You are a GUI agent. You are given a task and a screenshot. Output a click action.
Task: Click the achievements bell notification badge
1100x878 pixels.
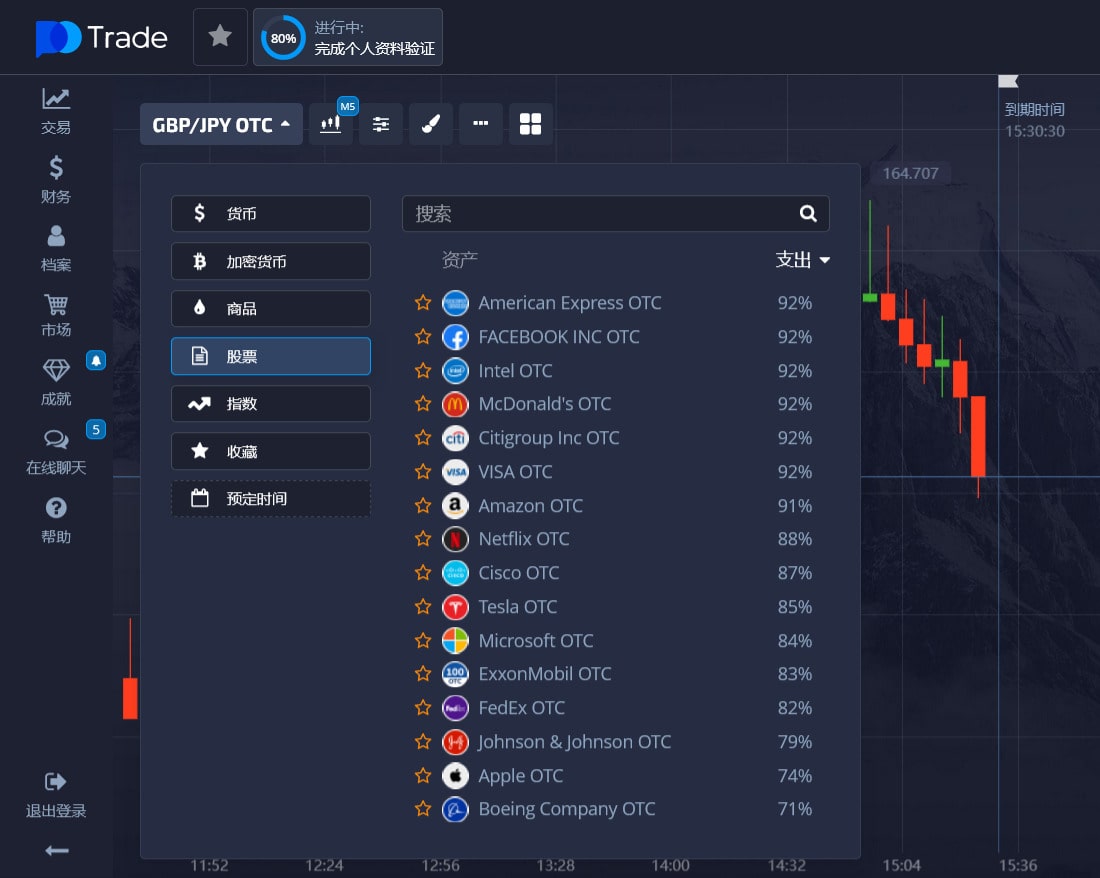[96, 360]
